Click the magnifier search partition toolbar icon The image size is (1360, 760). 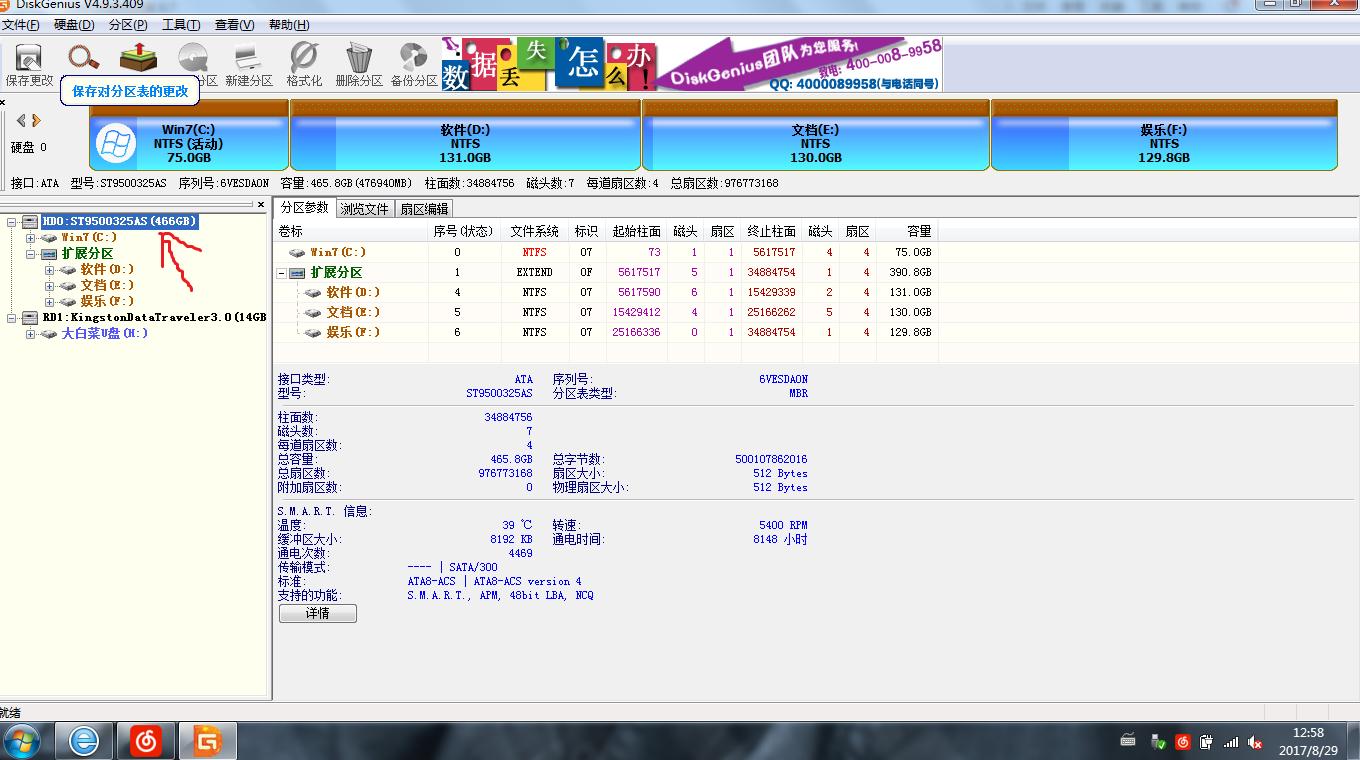click(x=84, y=58)
